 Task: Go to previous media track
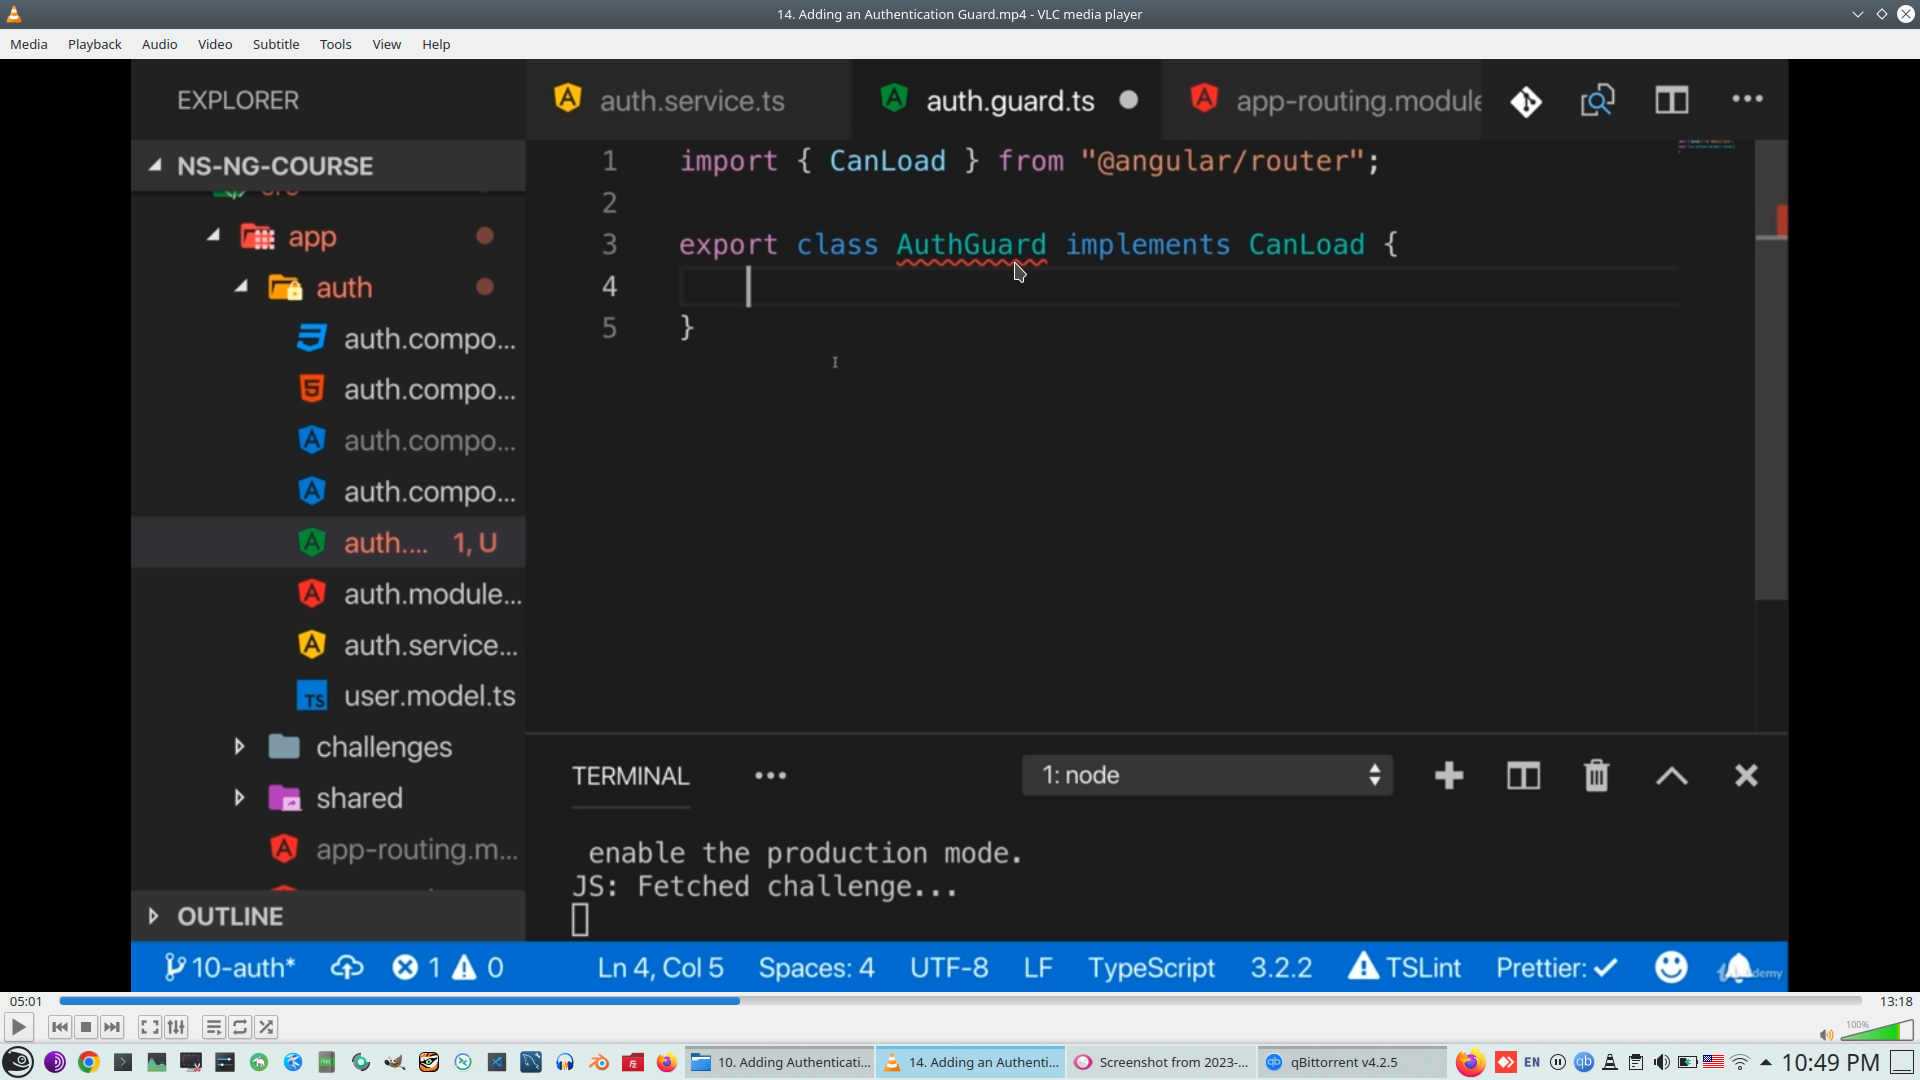pos(60,1027)
